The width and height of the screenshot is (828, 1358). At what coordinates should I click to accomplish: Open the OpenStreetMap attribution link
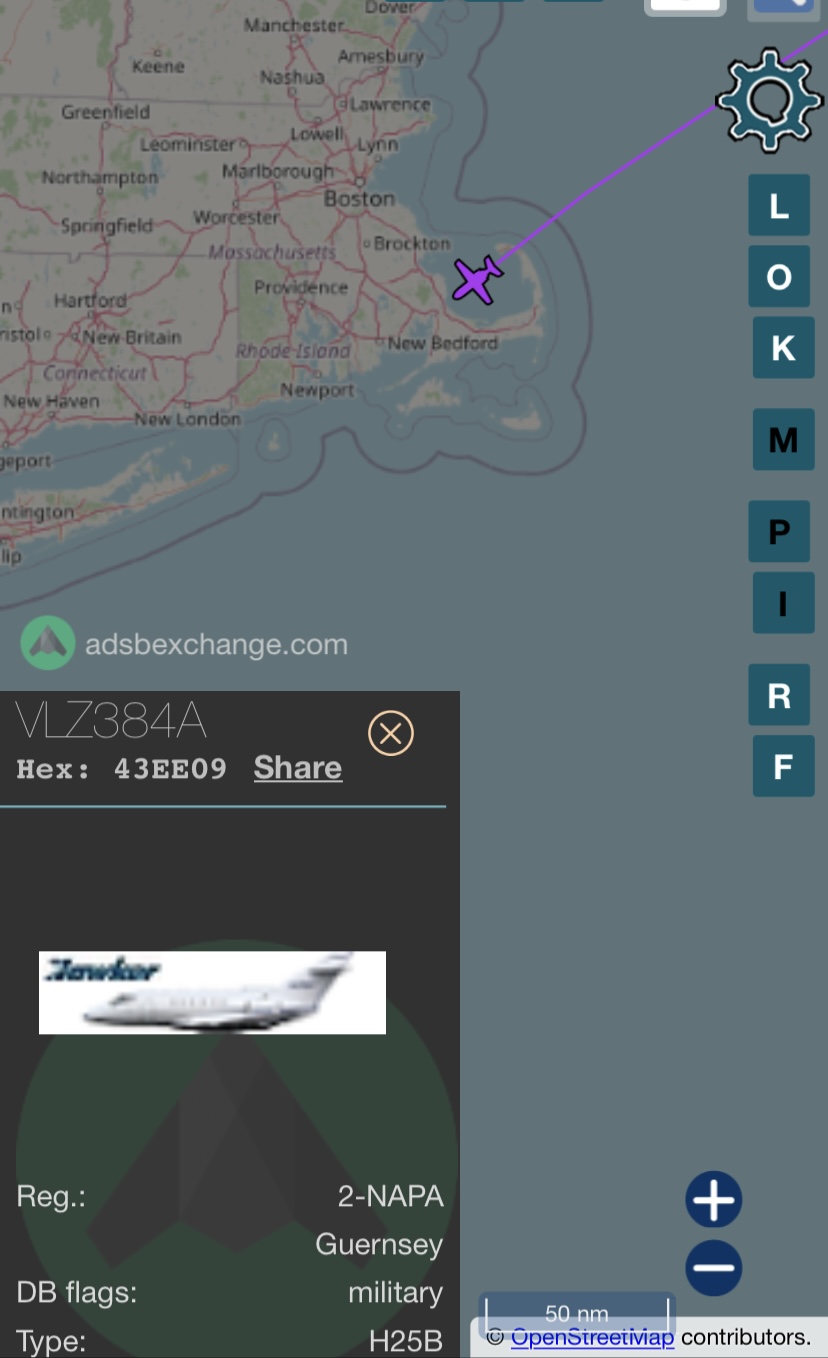tap(593, 1336)
